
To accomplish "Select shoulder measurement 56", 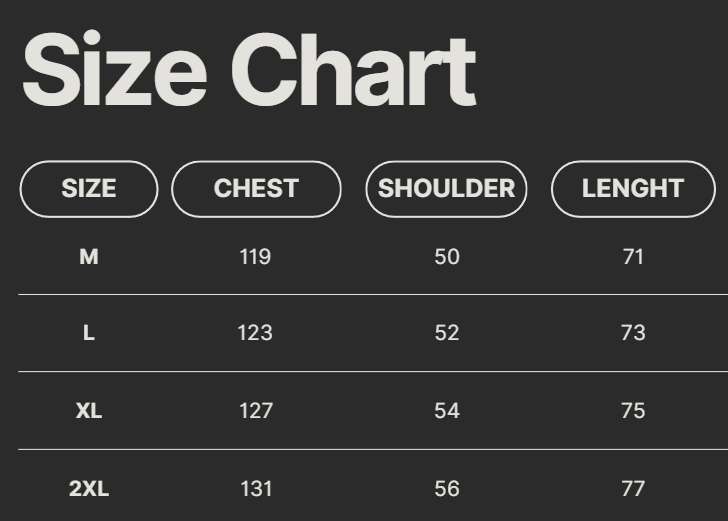I will pos(447,489).
